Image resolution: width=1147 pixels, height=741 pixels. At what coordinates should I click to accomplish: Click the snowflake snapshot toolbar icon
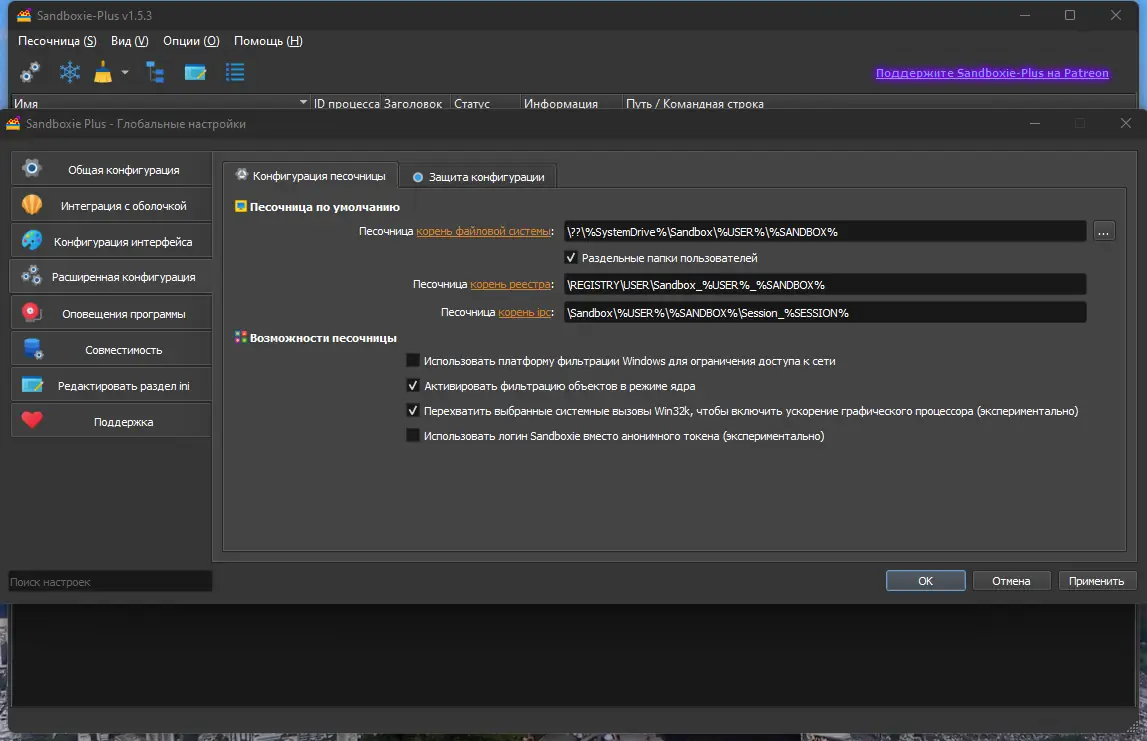tap(69, 72)
